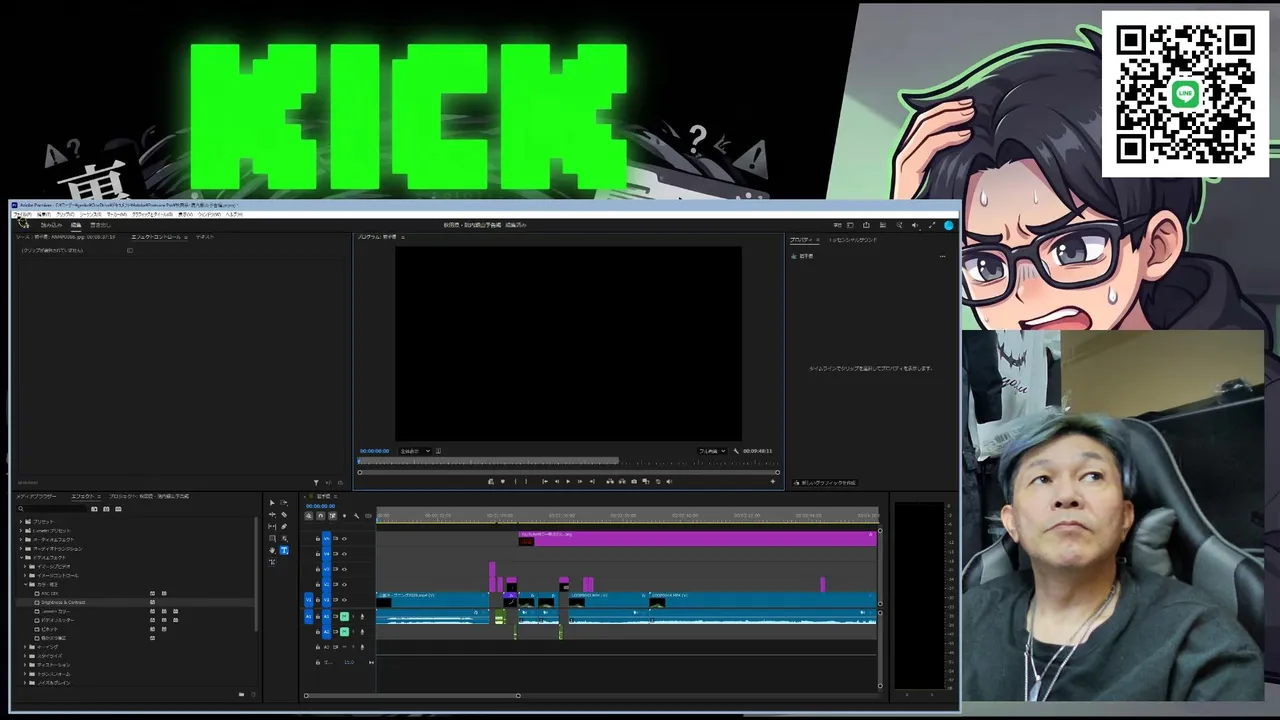The height and width of the screenshot is (720, 1280).
Task: Step back one frame in Program monitor
Action: (557, 482)
